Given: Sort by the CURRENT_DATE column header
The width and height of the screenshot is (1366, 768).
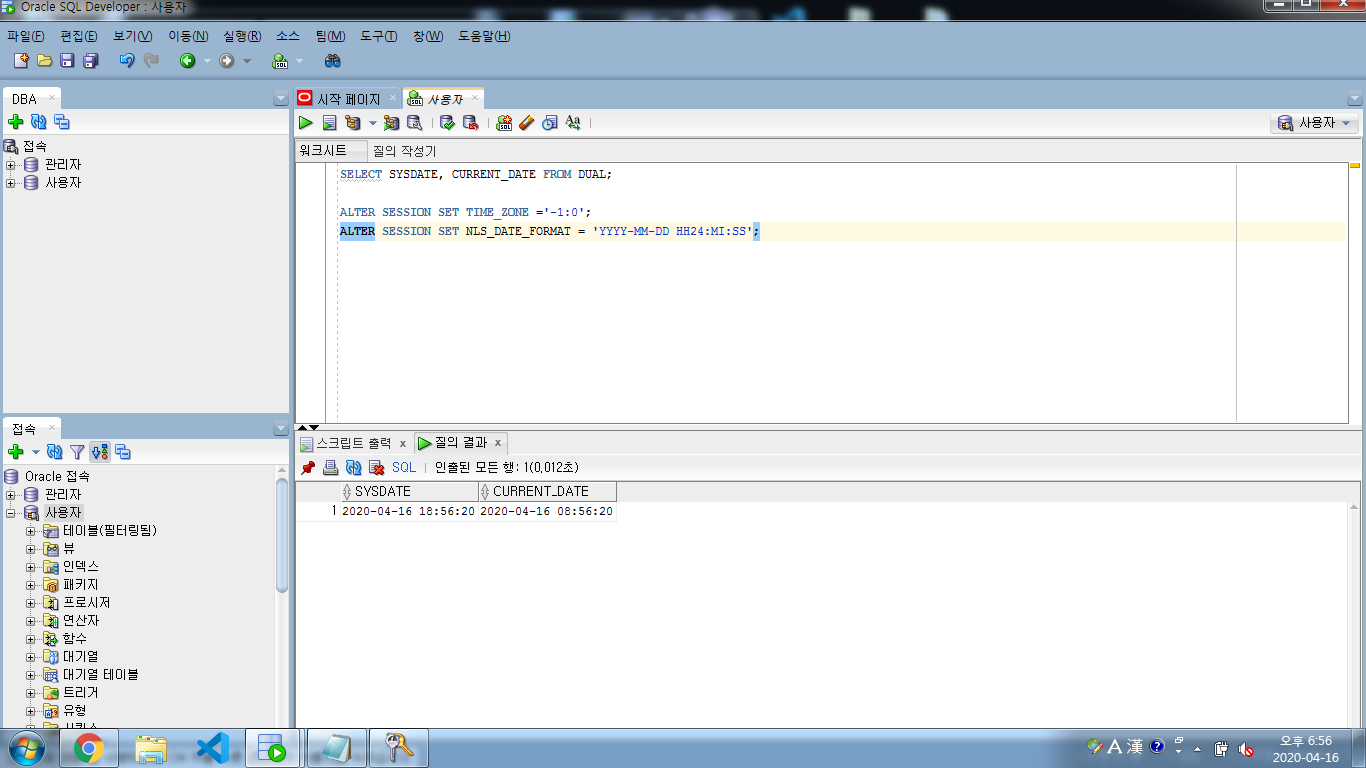Looking at the screenshot, I should pyautogui.click(x=548, y=491).
